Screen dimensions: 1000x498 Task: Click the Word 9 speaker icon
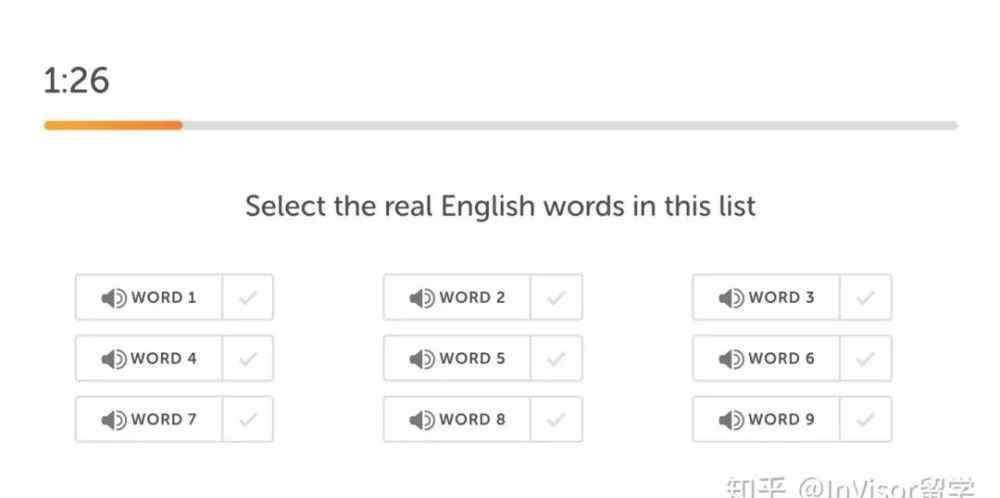[x=732, y=420]
